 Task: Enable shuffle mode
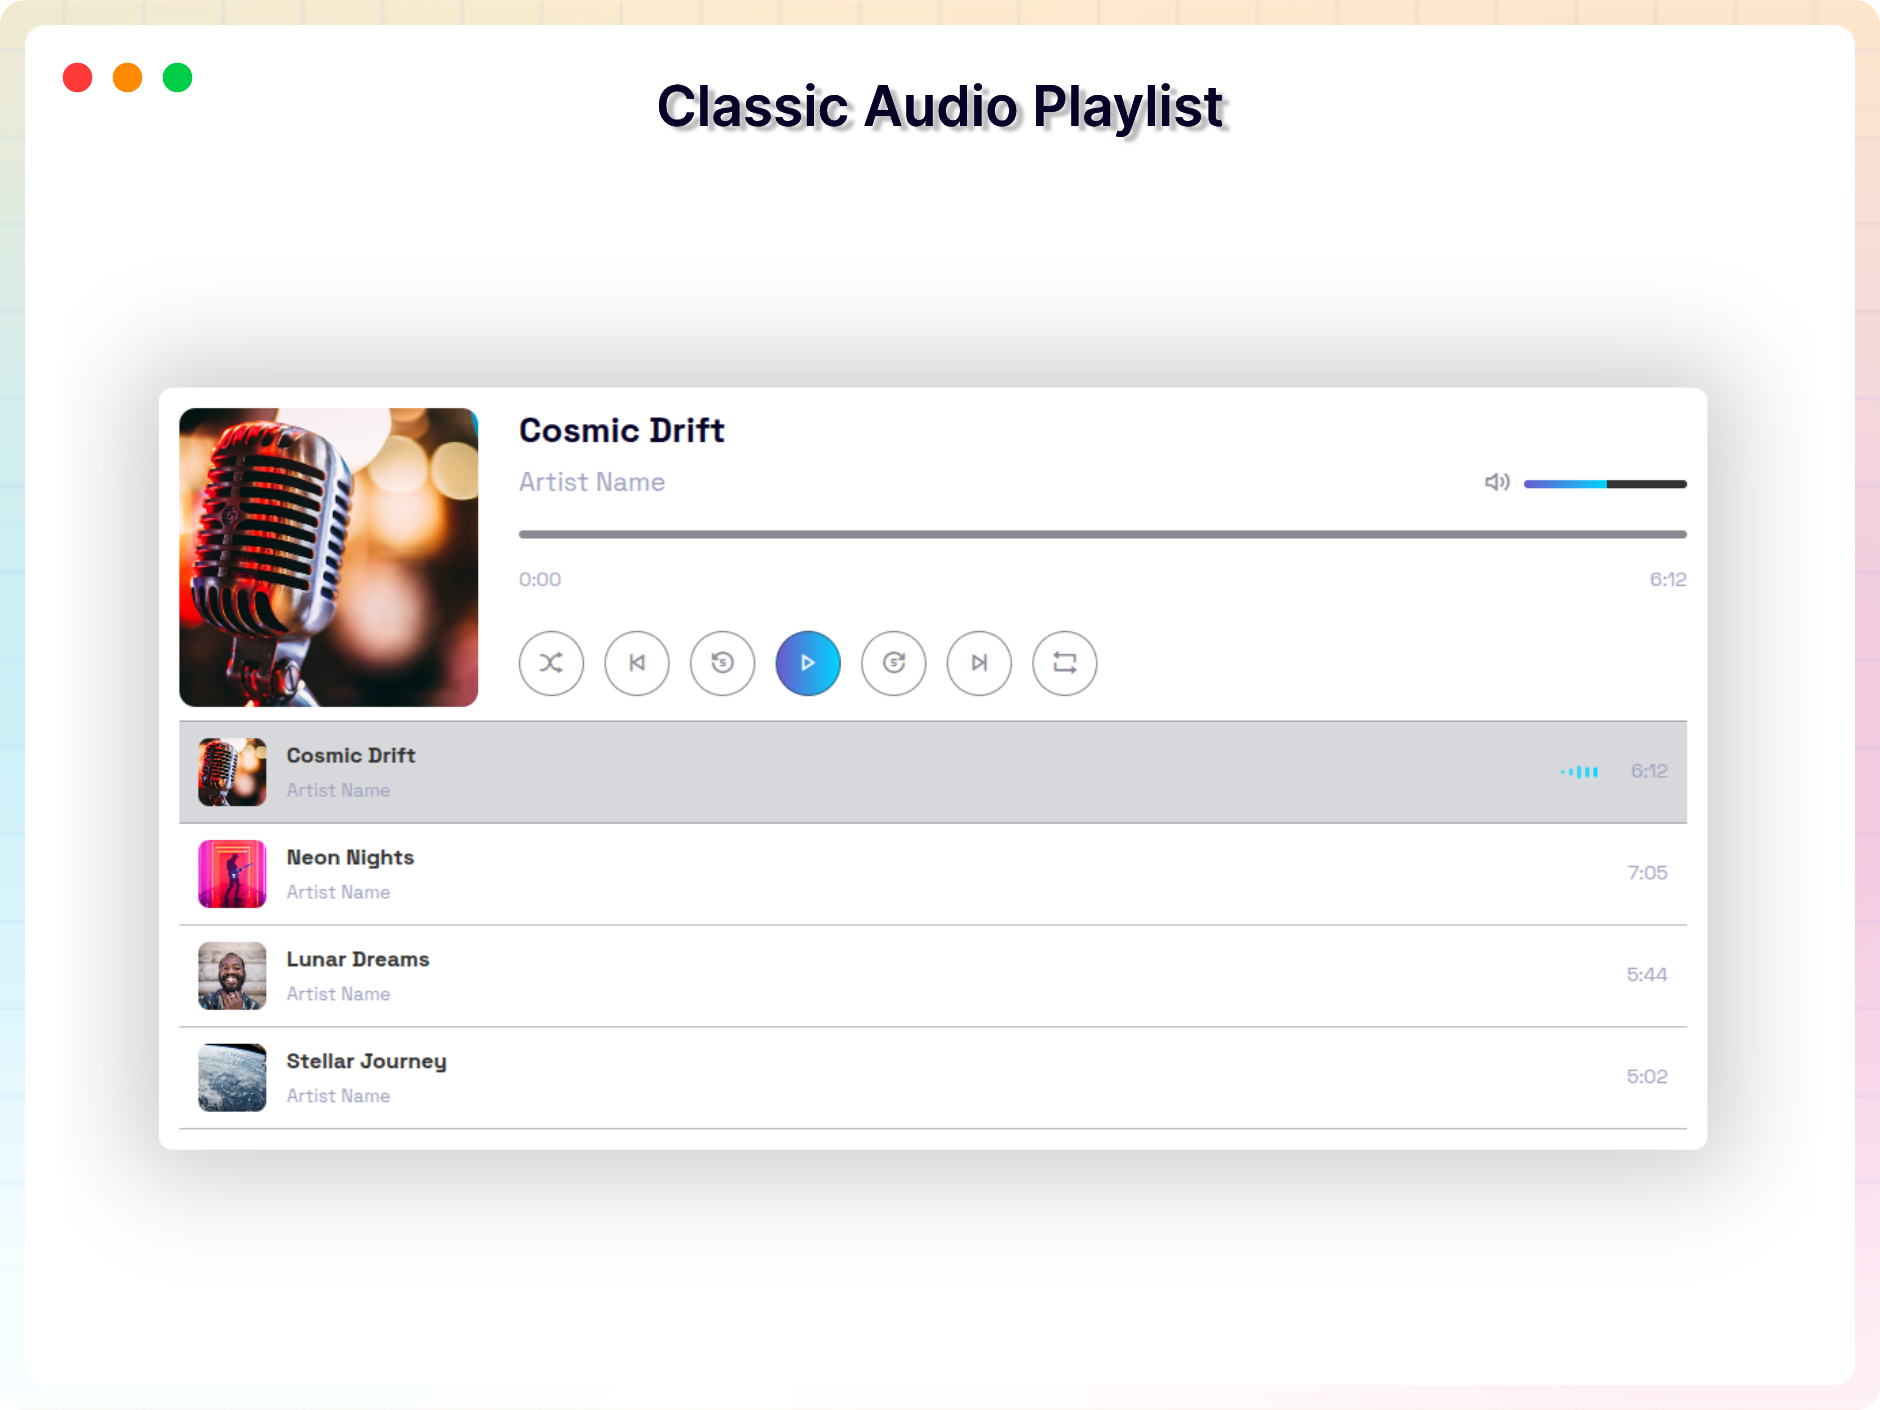coord(551,663)
